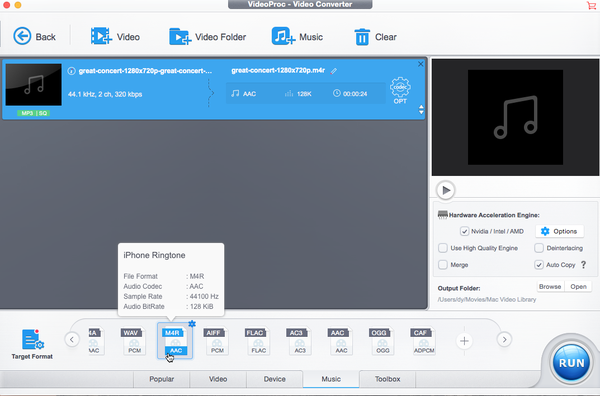Open the Auto Copy help question mark
This screenshot has height=396, width=600.
point(584,265)
